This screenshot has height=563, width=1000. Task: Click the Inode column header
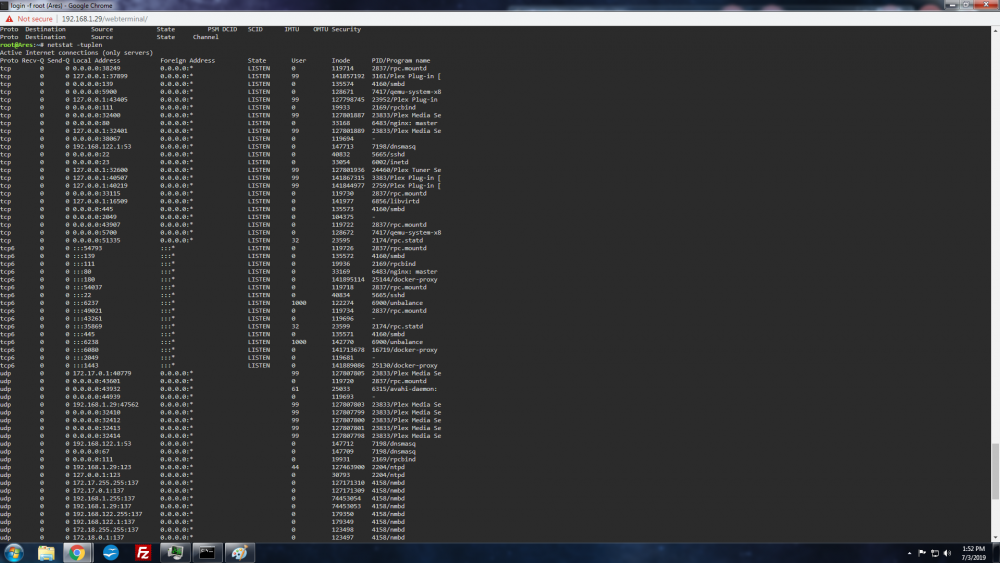click(341, 61)
